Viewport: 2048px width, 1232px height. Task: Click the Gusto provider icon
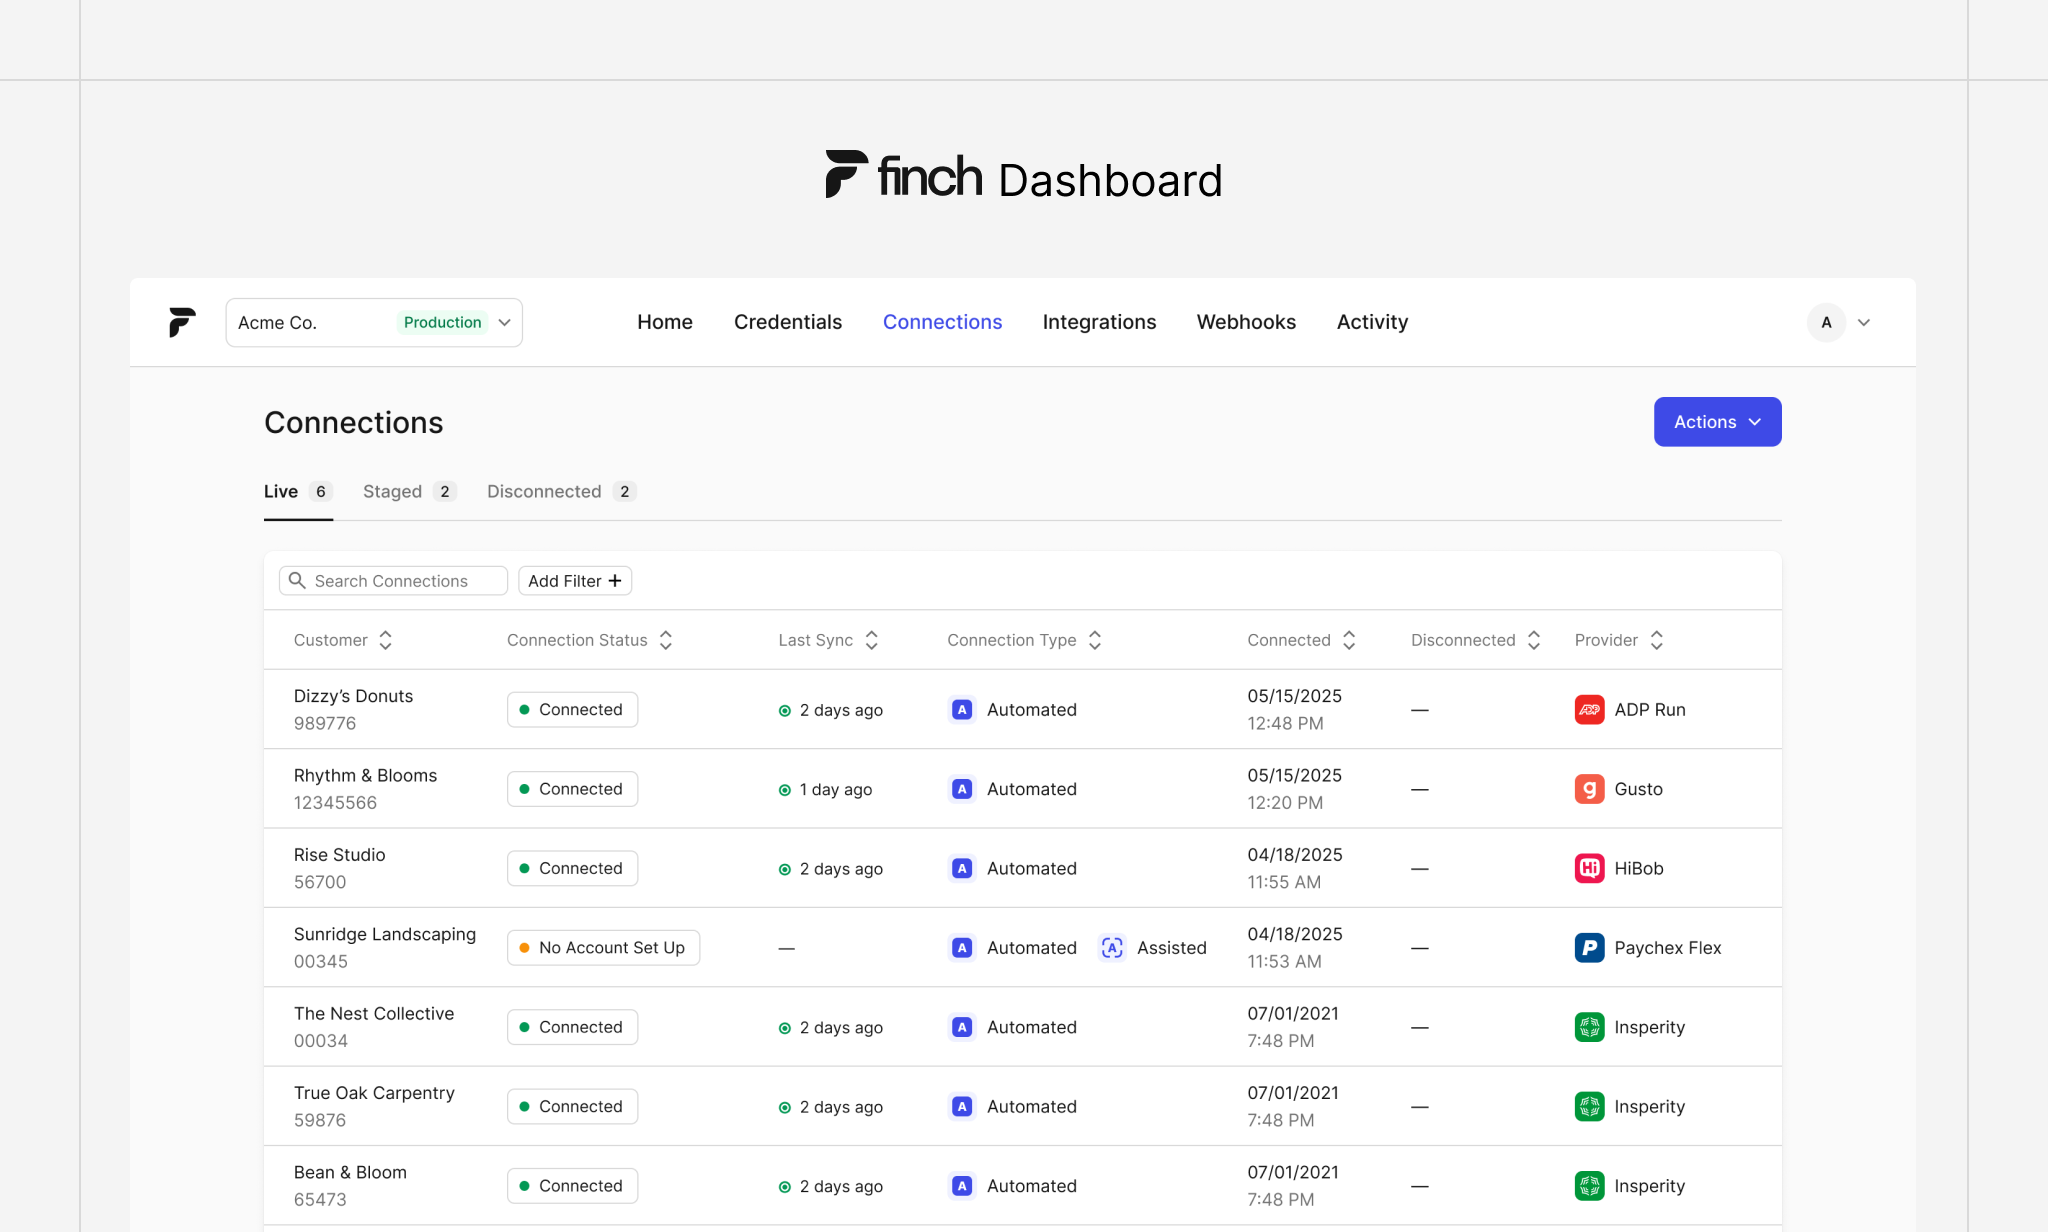click(1589, 789)
